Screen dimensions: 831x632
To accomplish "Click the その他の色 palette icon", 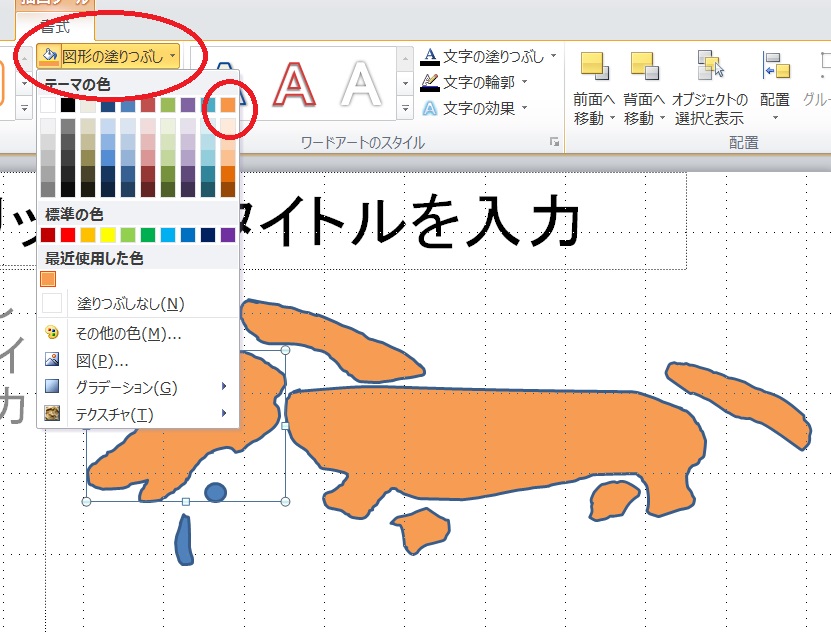I will point(52,333).
